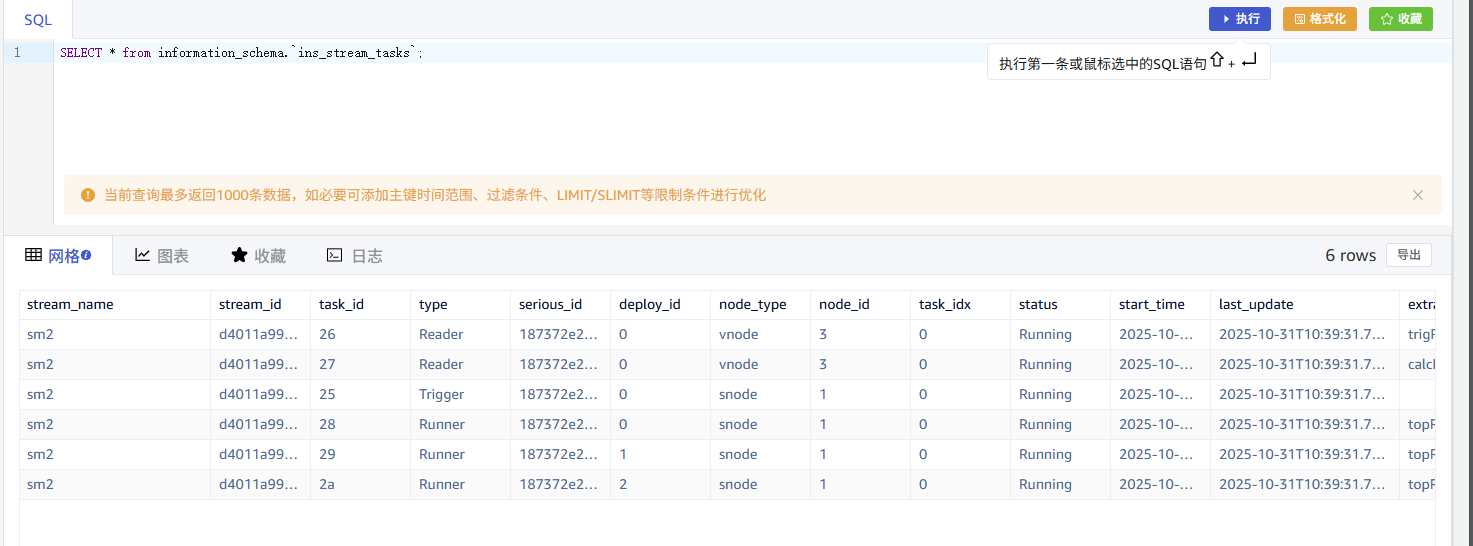1473x546 pixels.
Task: Select the Trigger type cell
Action: tap(441, 394)
